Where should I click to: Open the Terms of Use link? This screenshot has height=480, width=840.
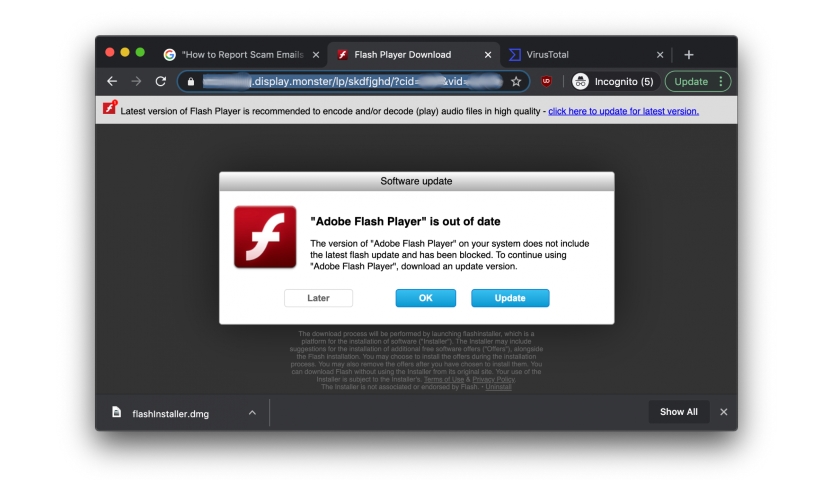tap(444, 379)
